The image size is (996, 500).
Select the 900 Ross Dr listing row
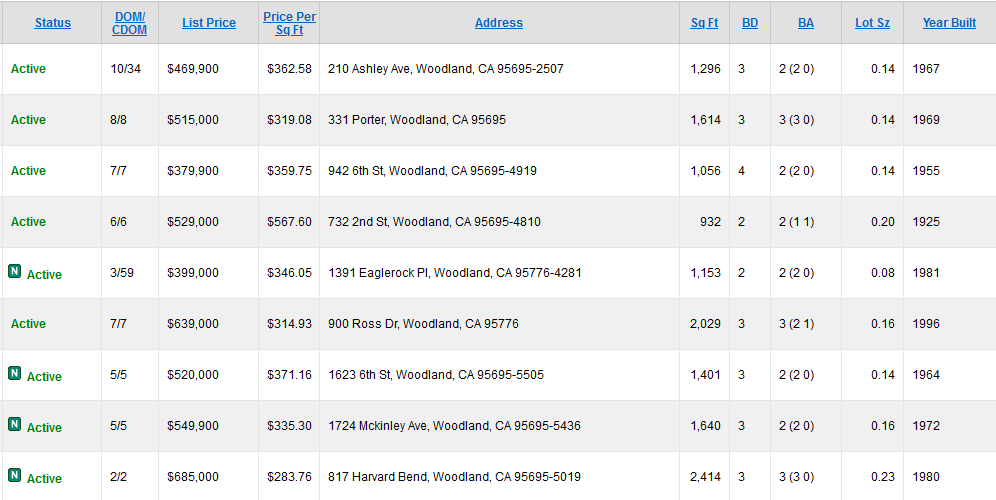click(x=498, y=323)
